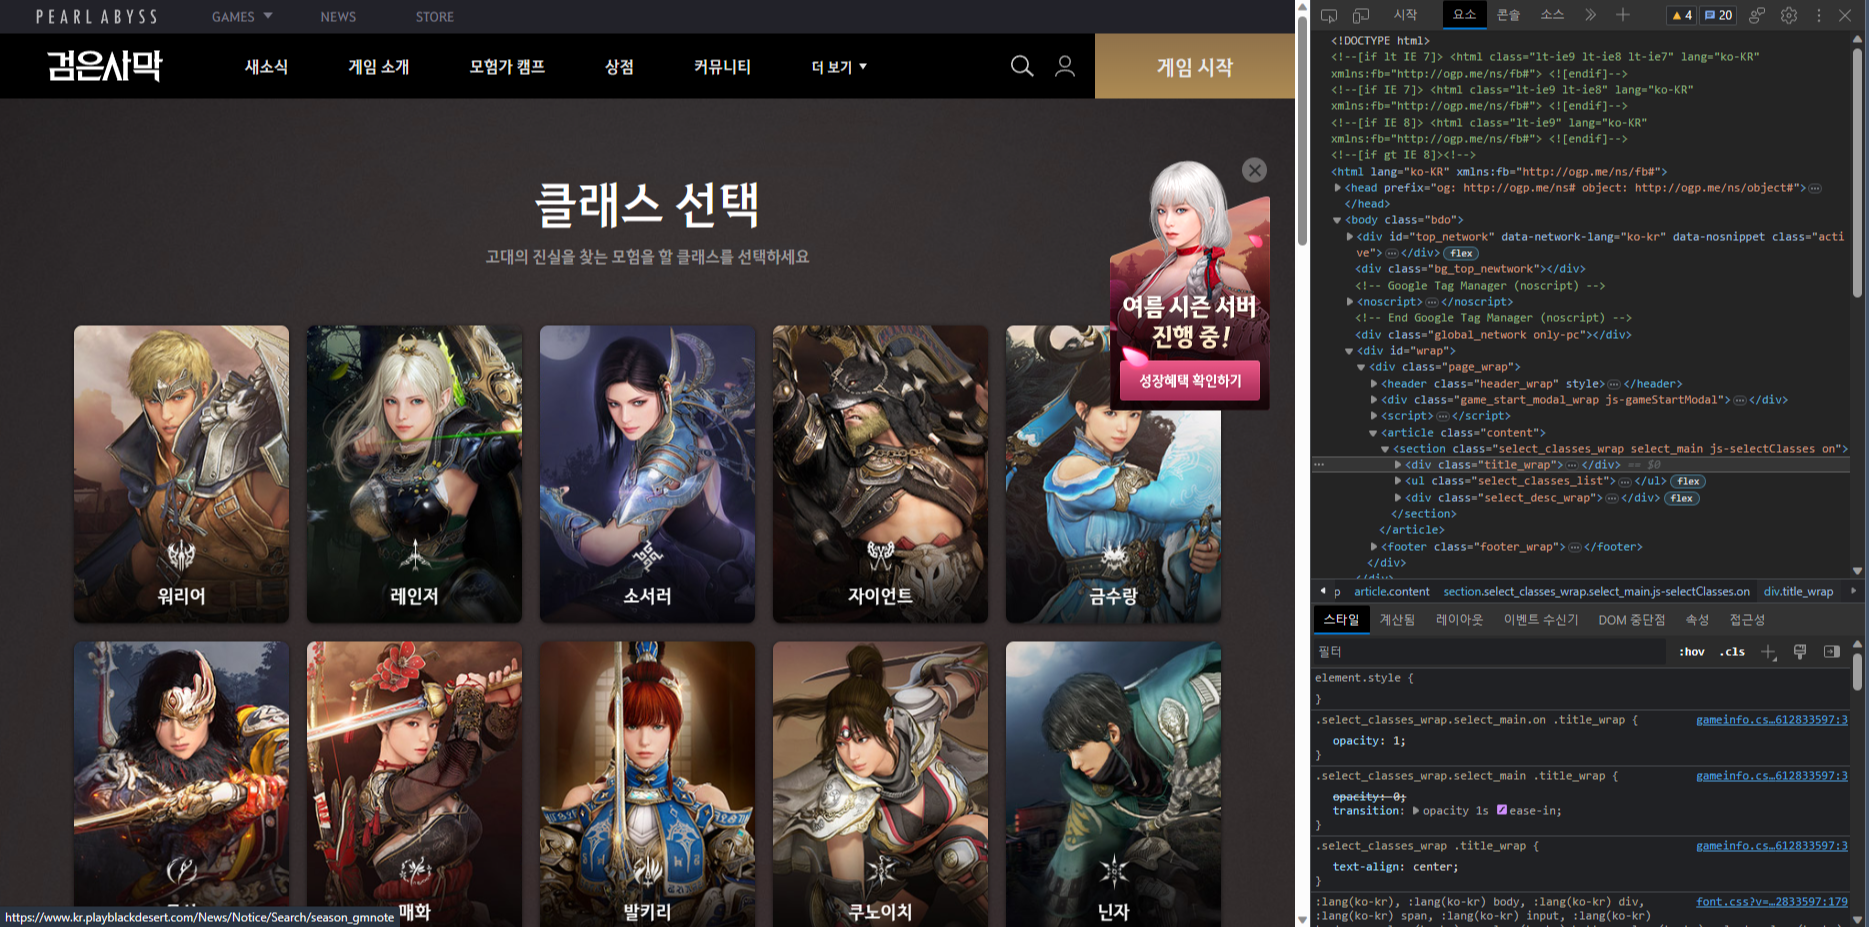
Task: Click the 검은사막 site logo
Action: click(104, 66)
